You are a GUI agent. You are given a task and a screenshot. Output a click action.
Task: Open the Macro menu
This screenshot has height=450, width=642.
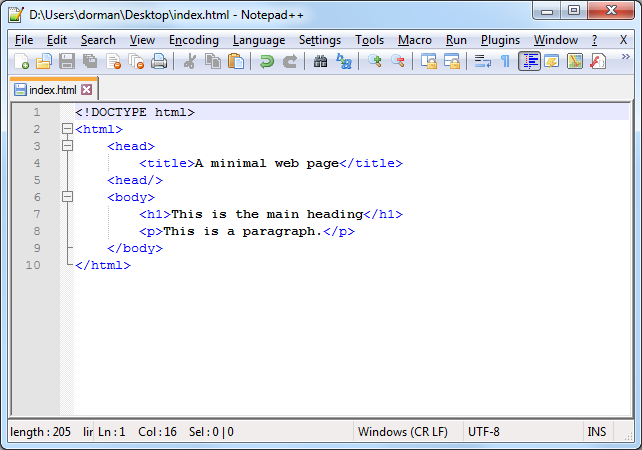tap(415, 40)
